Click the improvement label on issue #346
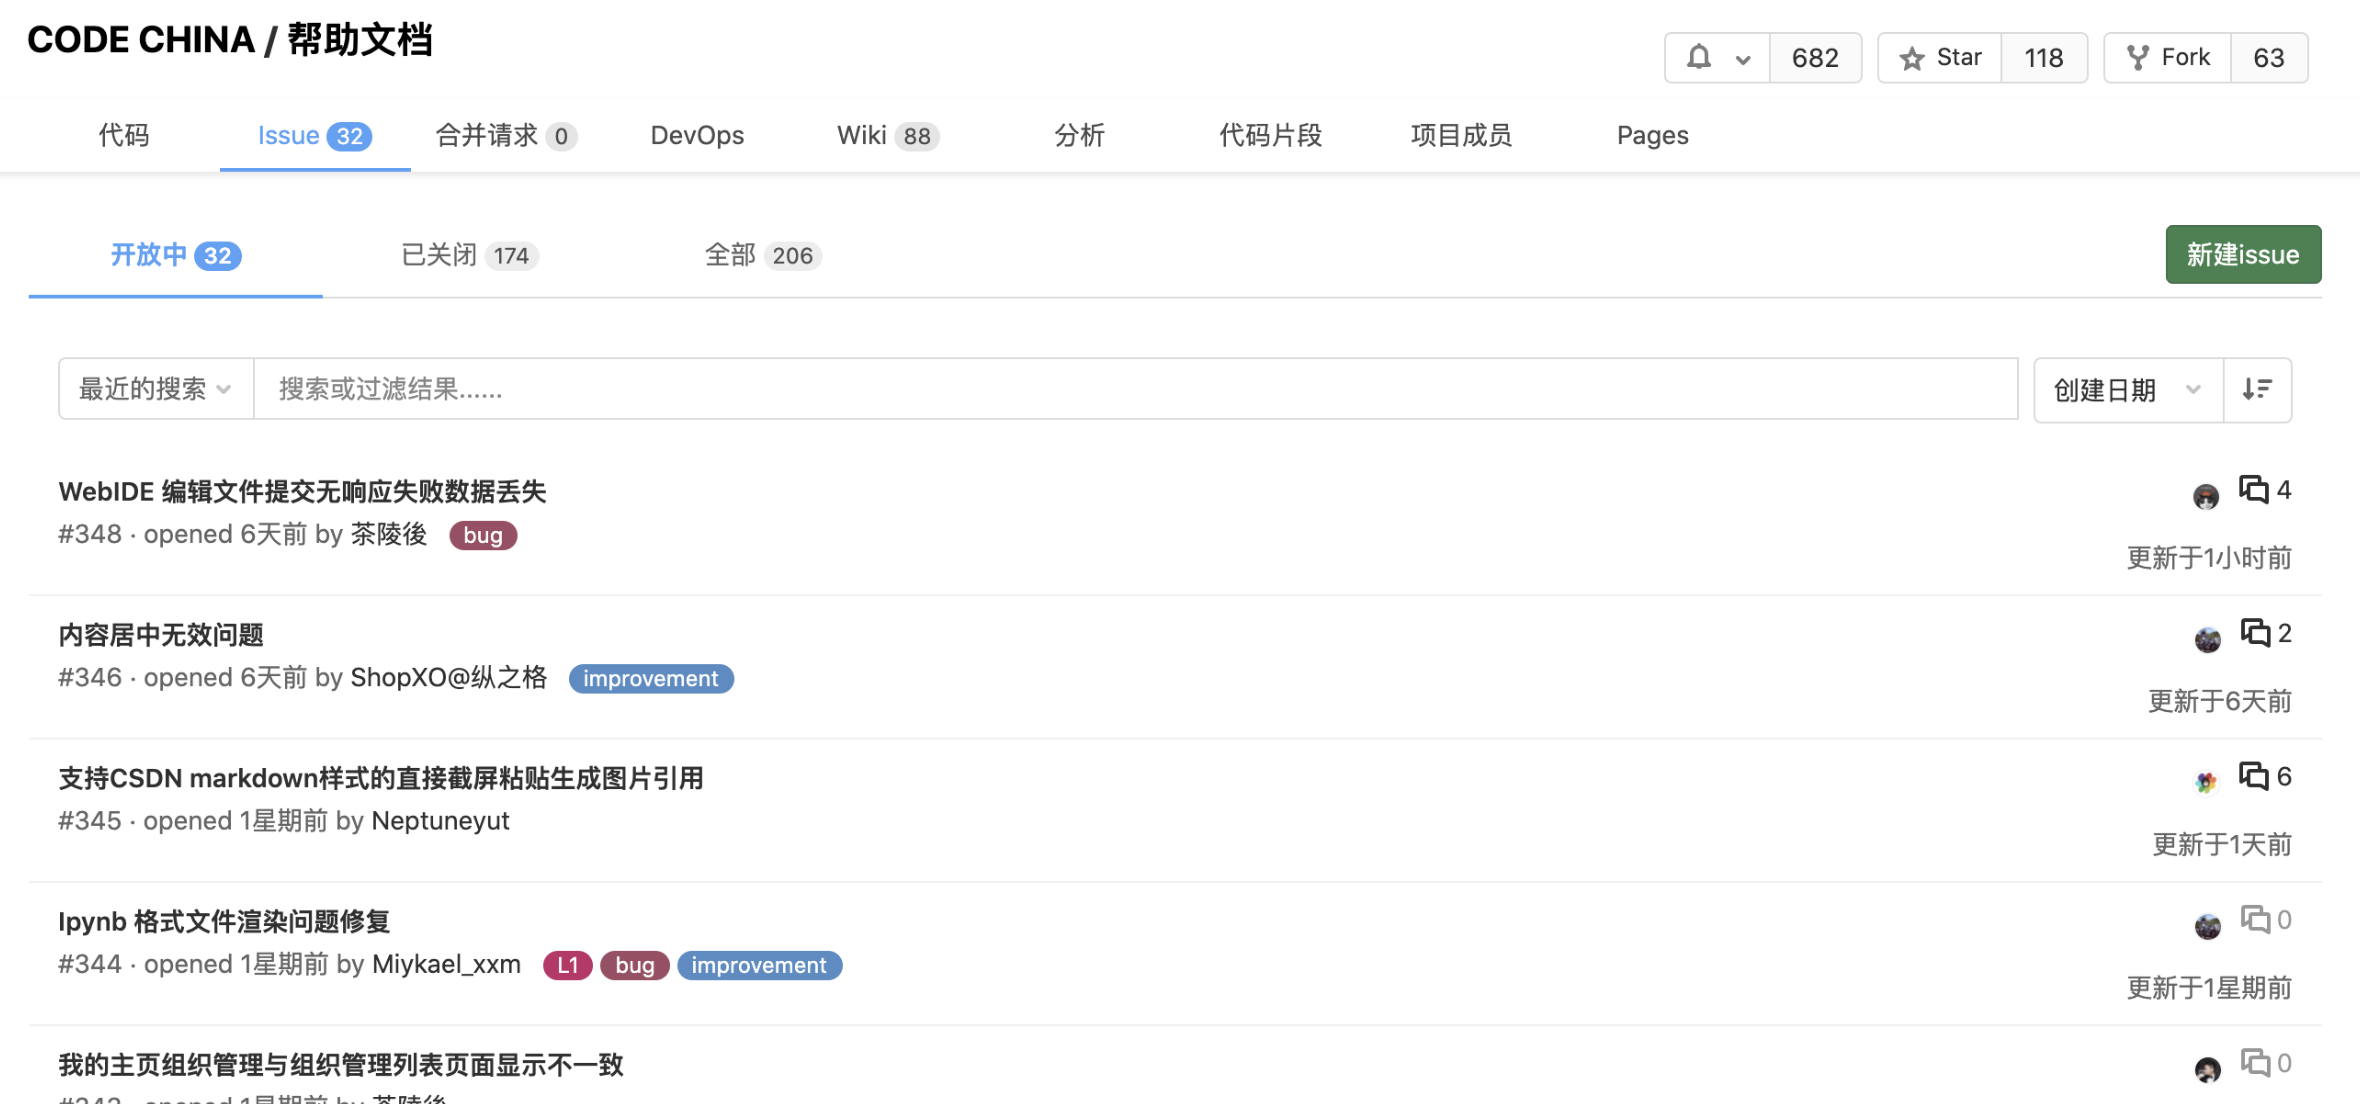This screenshot has width=2360, height=1104. [x=651, y=678]
